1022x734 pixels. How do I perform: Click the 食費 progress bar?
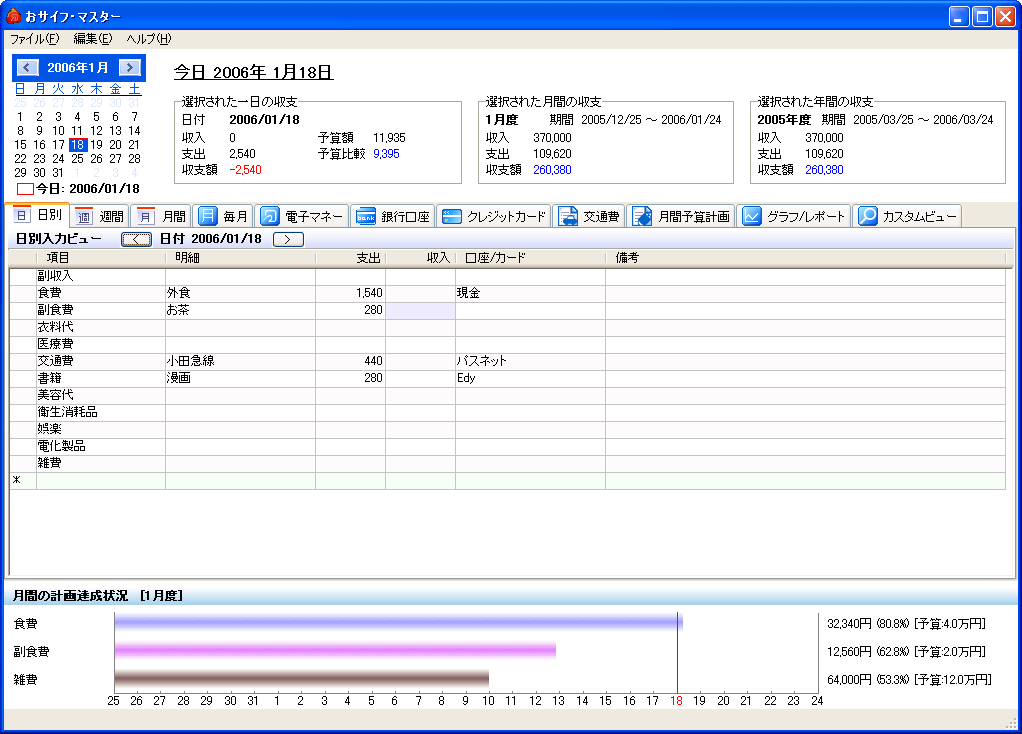(x=398, y=623)
